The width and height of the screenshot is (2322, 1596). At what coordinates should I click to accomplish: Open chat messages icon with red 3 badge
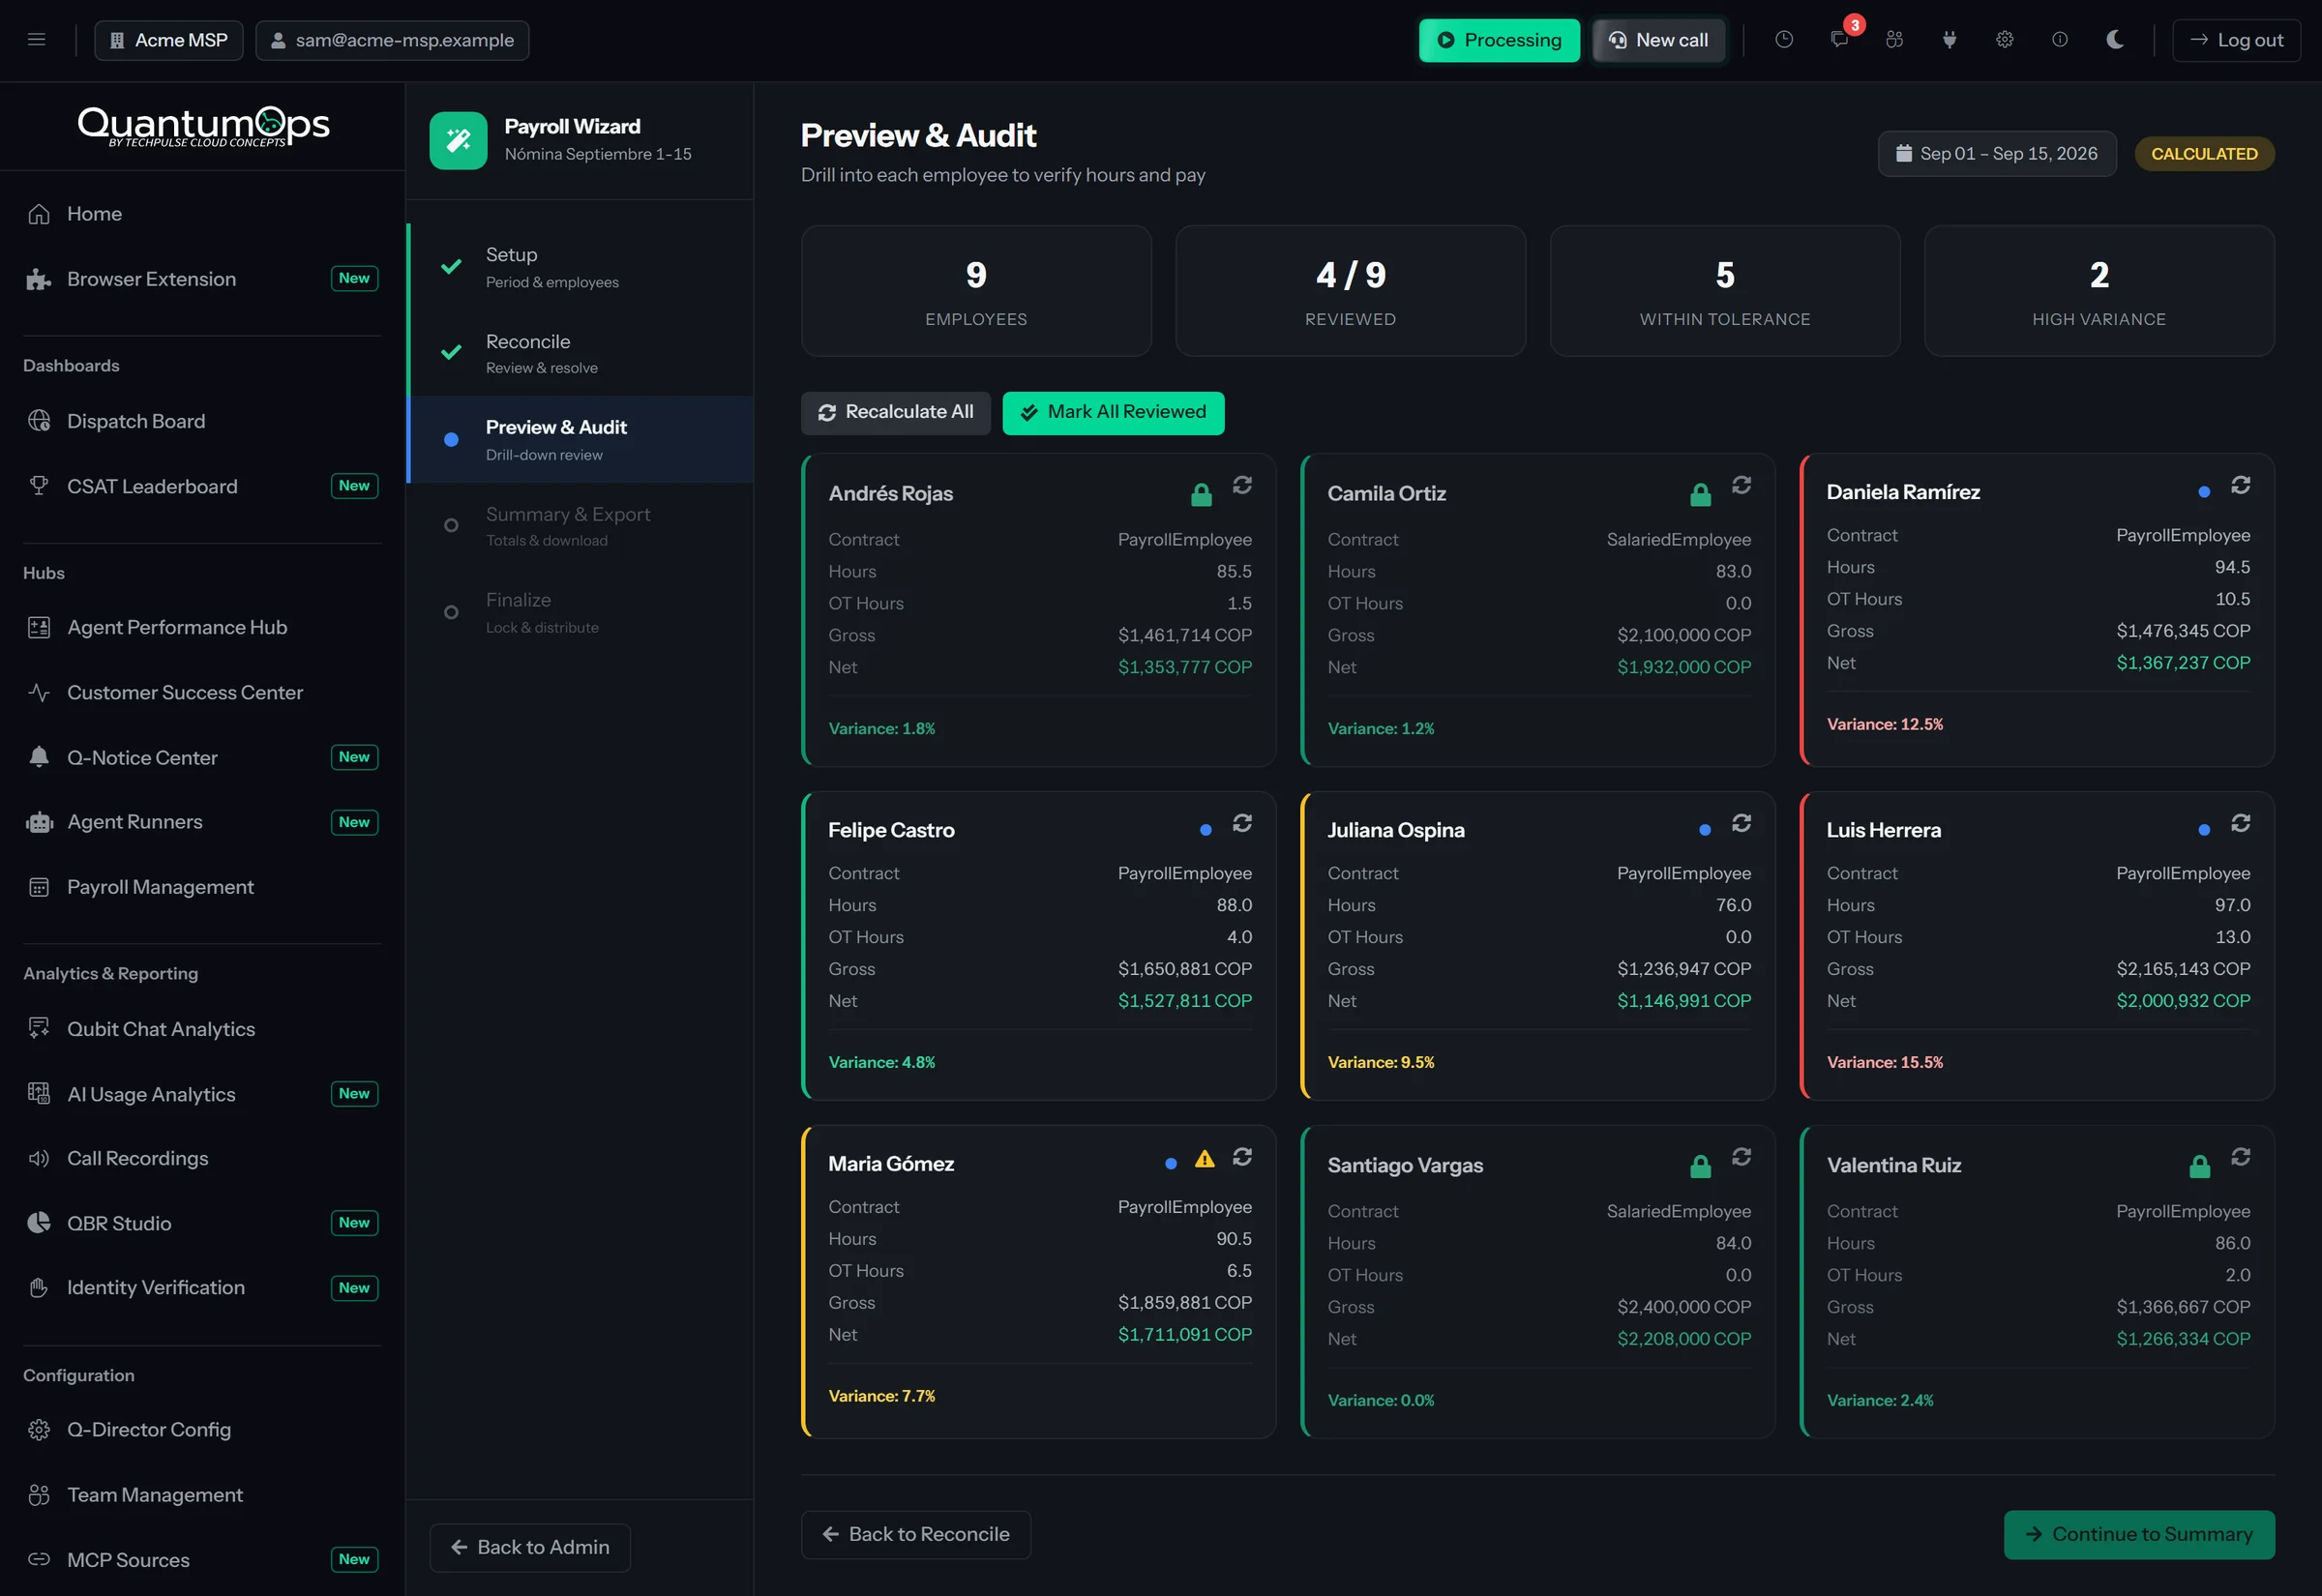point(1839,40)
